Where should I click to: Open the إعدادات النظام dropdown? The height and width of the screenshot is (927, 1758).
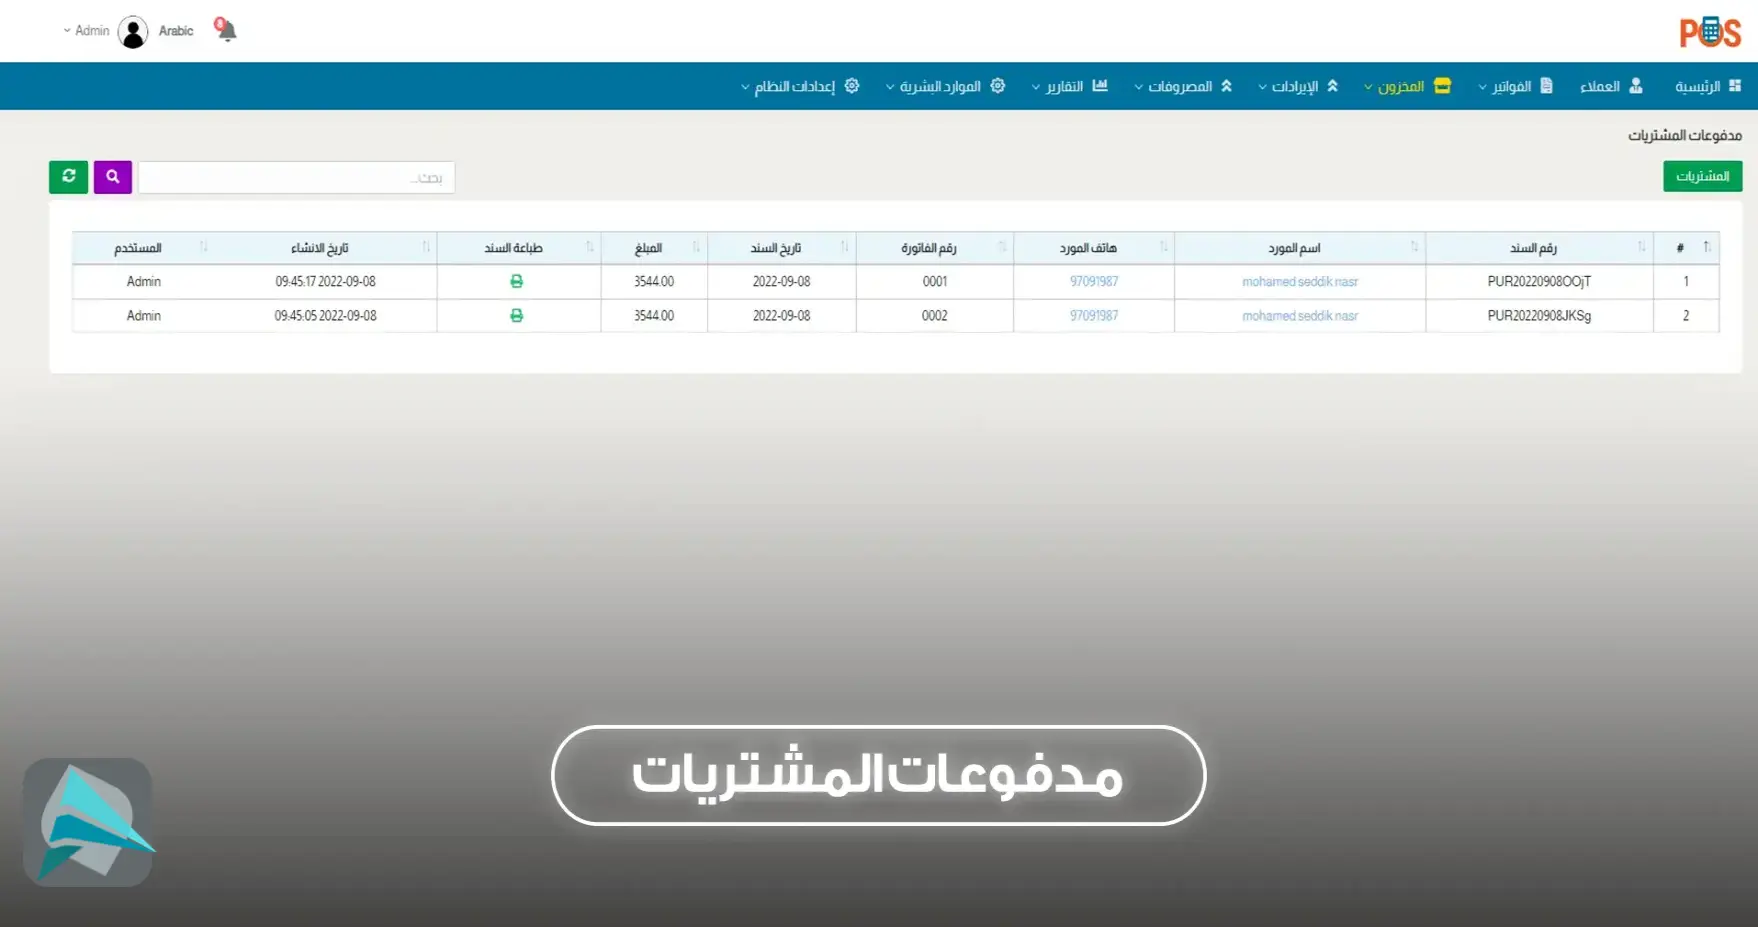click(800, 87)
